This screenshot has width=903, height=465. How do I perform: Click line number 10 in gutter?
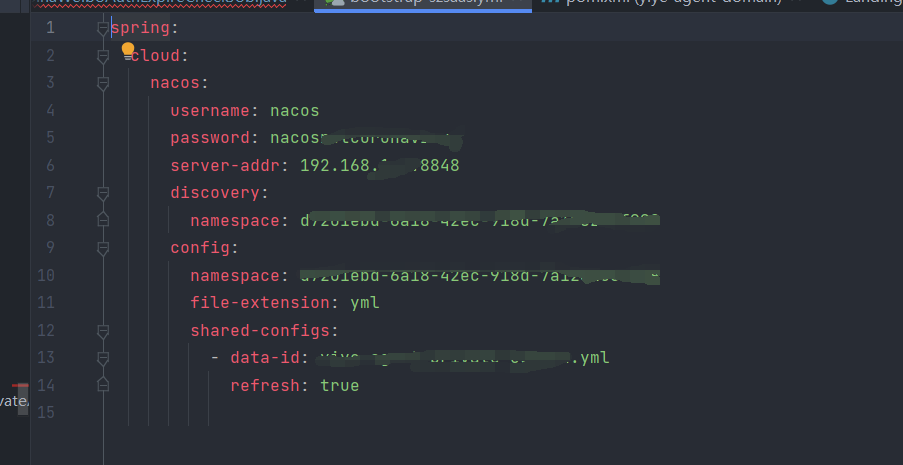(46, 275)
